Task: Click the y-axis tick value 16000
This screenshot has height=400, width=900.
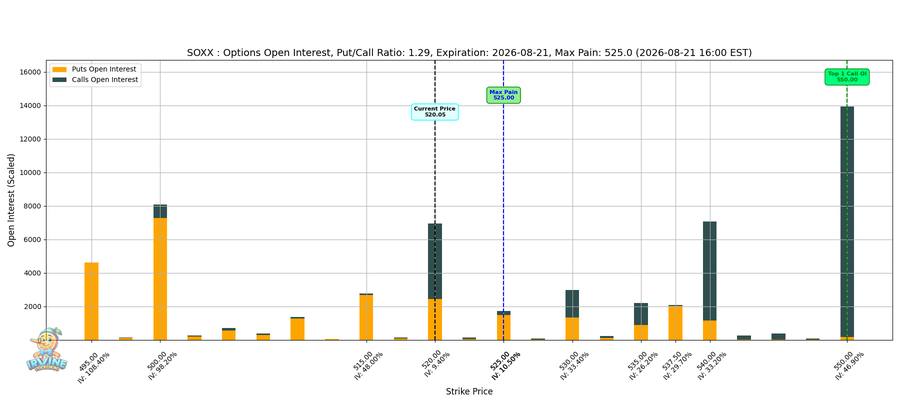Action: click(x=32, y=72)
